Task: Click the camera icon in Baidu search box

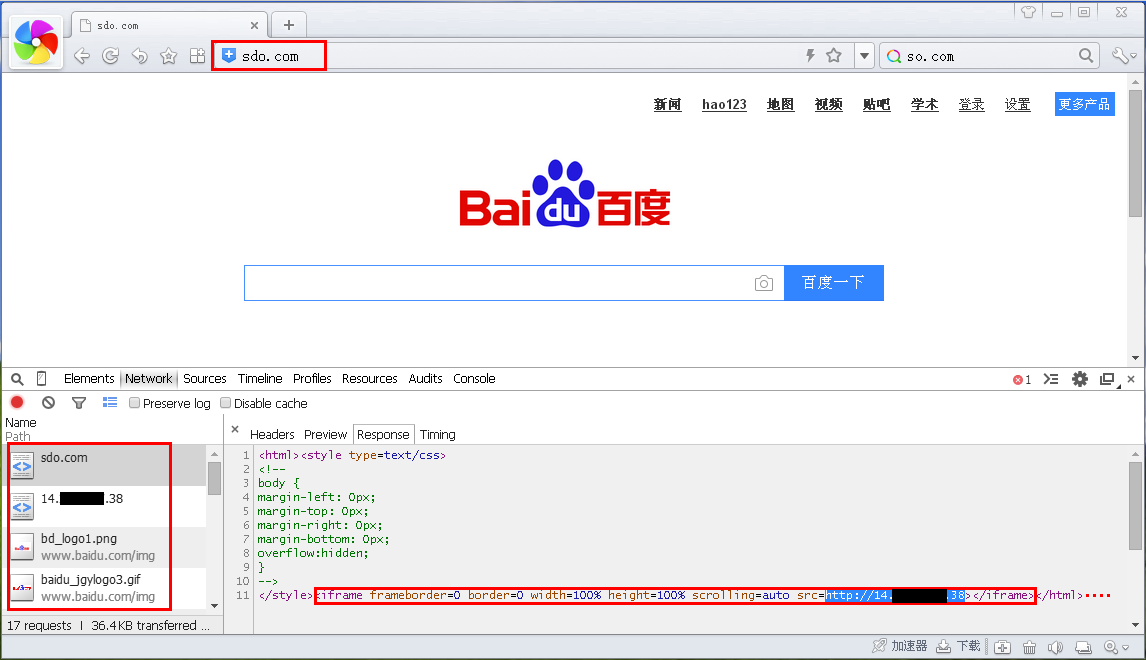Action: [764, 283]
